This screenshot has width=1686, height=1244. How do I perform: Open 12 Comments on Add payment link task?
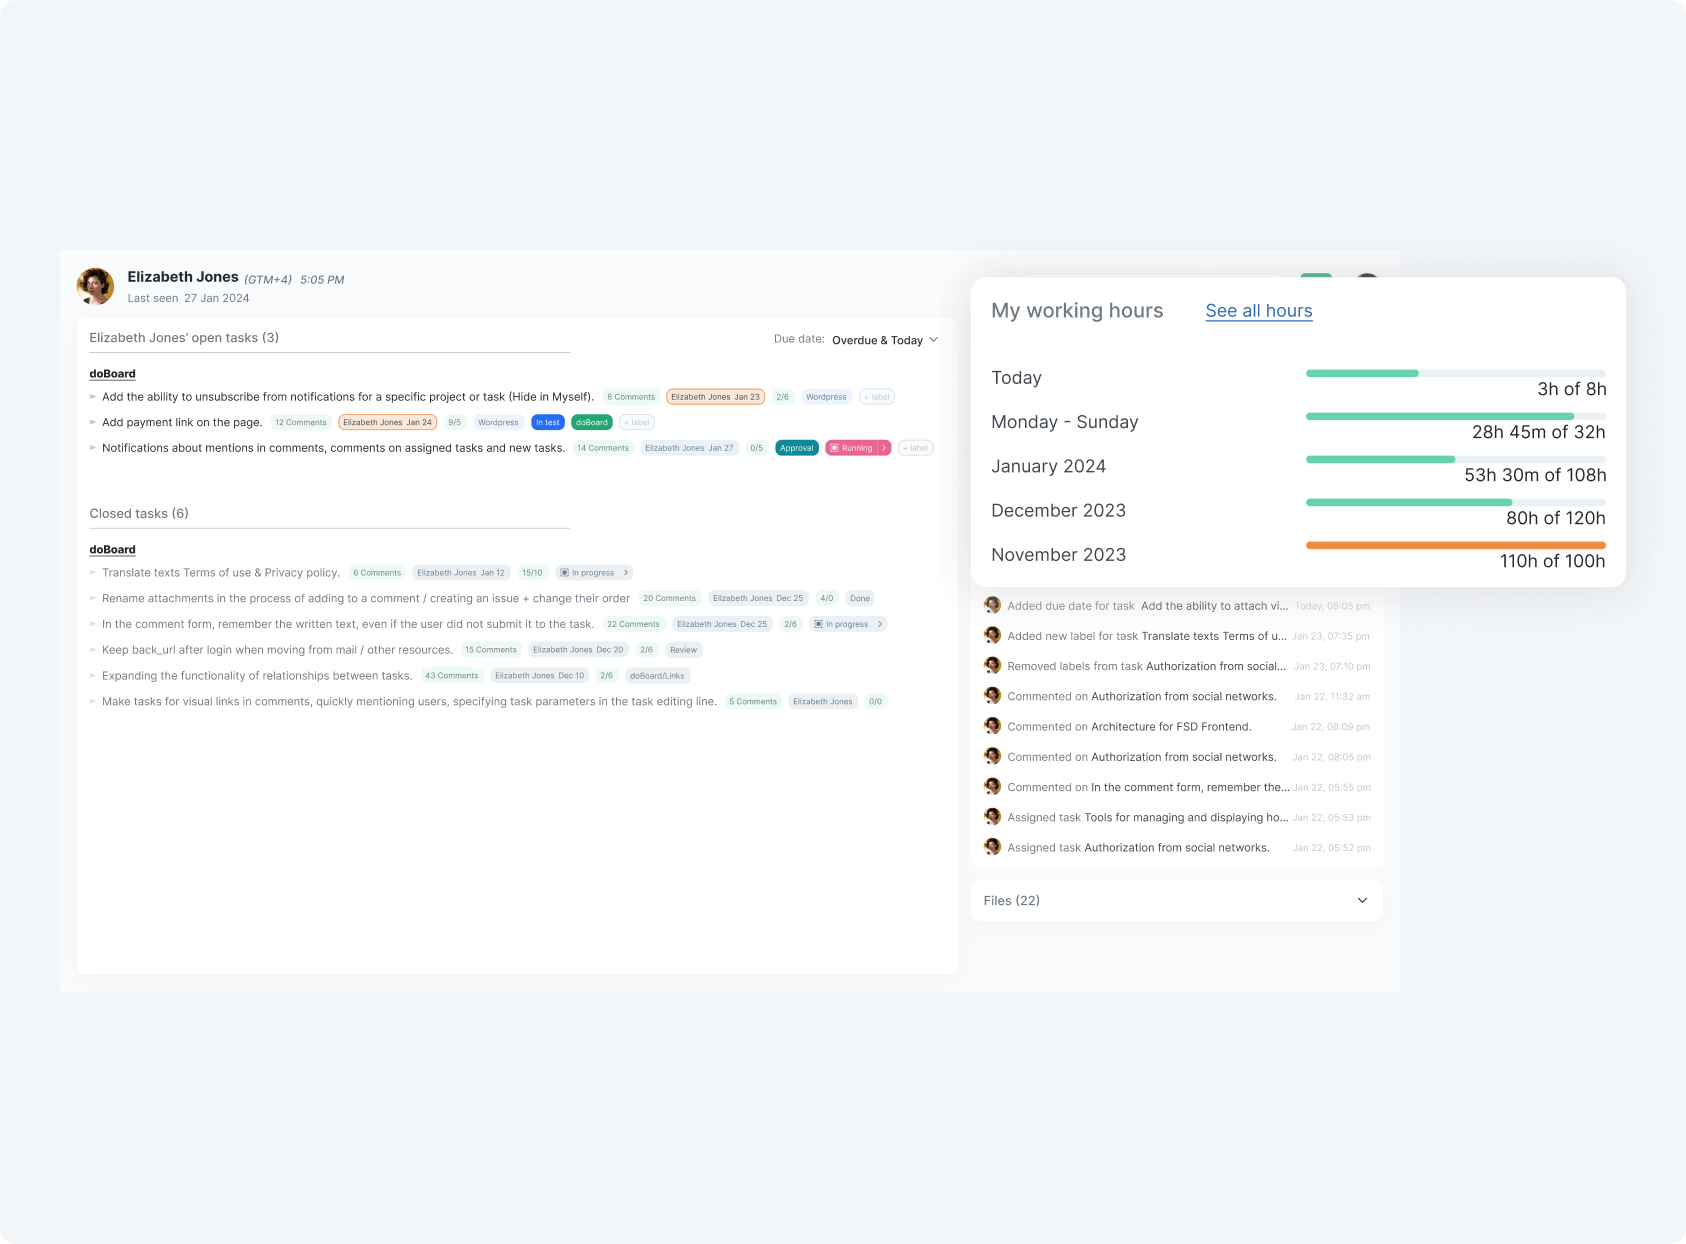click(300, 422)
